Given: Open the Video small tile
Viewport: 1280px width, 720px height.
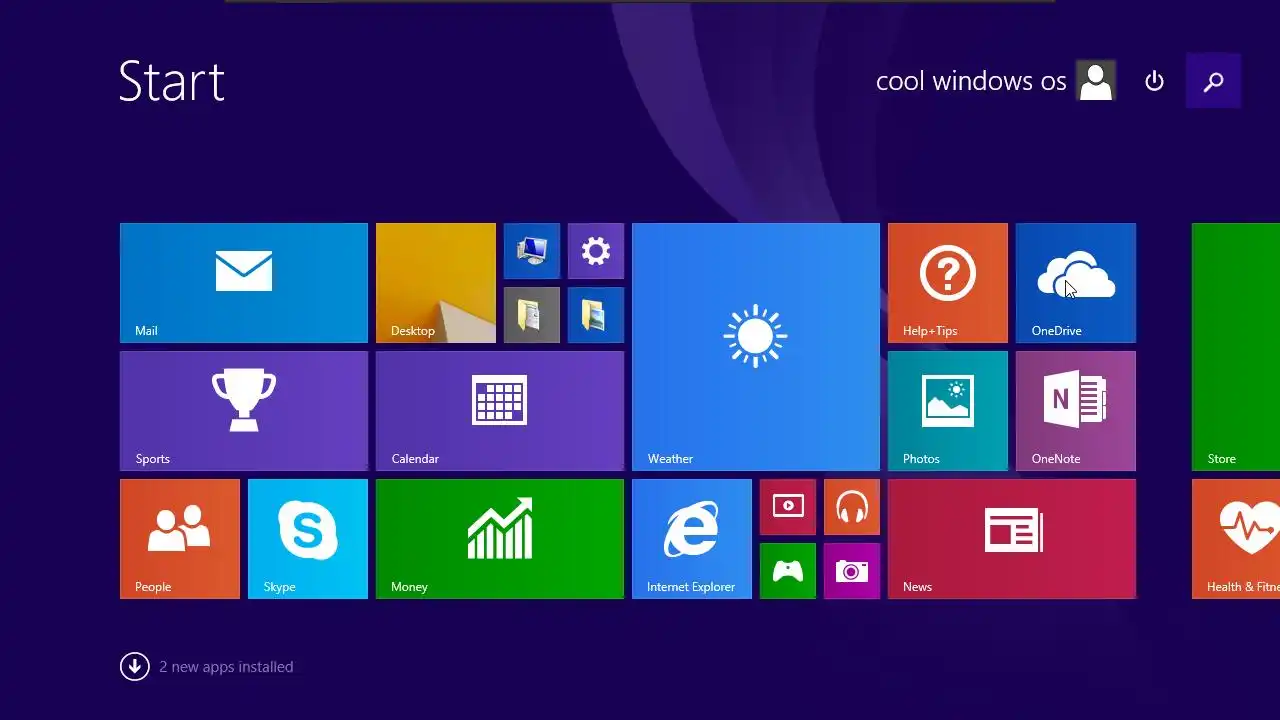Looking at the screenshot, I should click(x=788, y=507).
